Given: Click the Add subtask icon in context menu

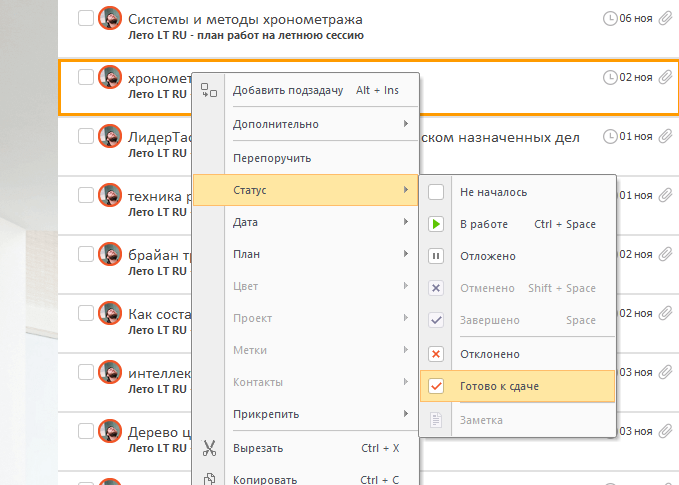Looking at the screenshot, I should point(209,90).
